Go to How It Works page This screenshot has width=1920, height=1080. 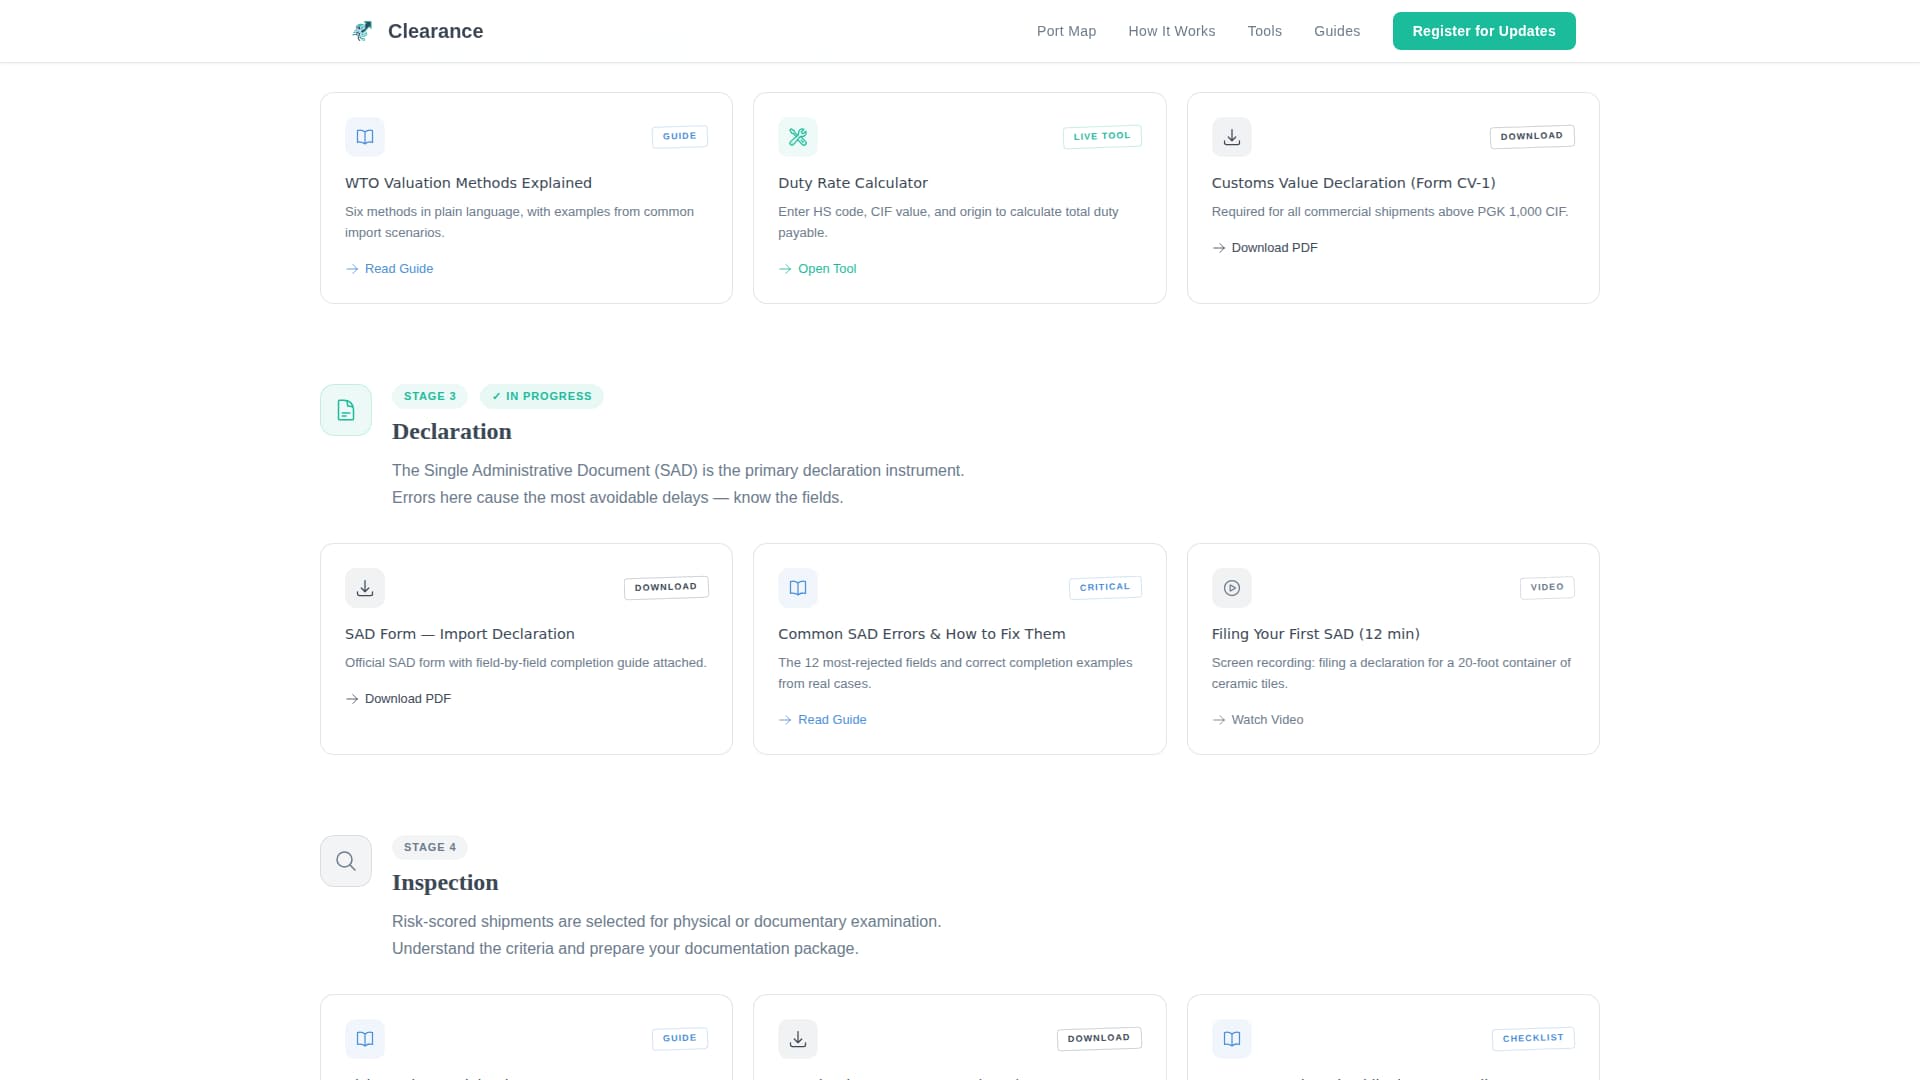point(1171,31)
